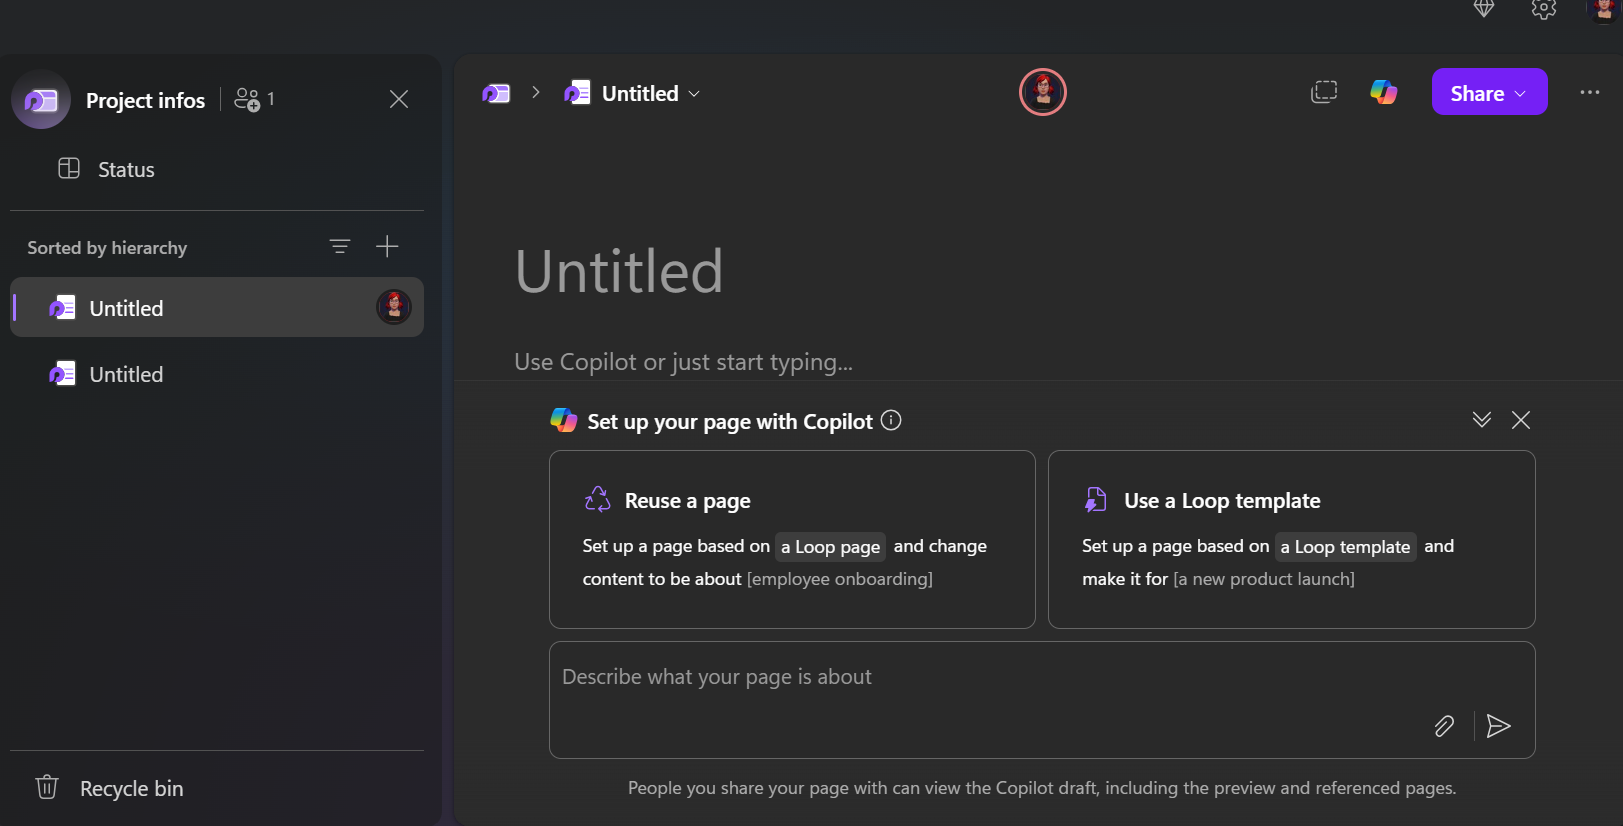Viewport: 1623px width, 826px height.
Task: Dismiss the Set up your page with Copilot panel
Action: pyautogui.click(x=1521, y=420)
